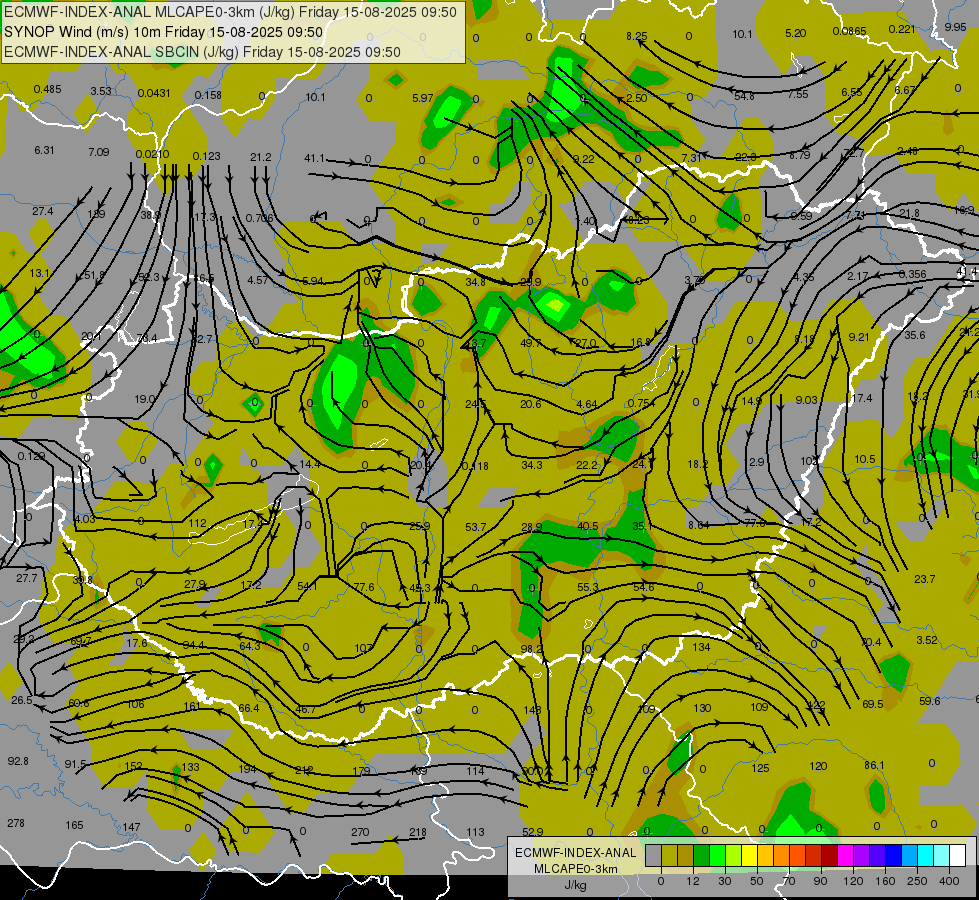Viewport: 979px width, 900px height.
Task: Click the map value '194'
Action: click(x=247, y=769)
